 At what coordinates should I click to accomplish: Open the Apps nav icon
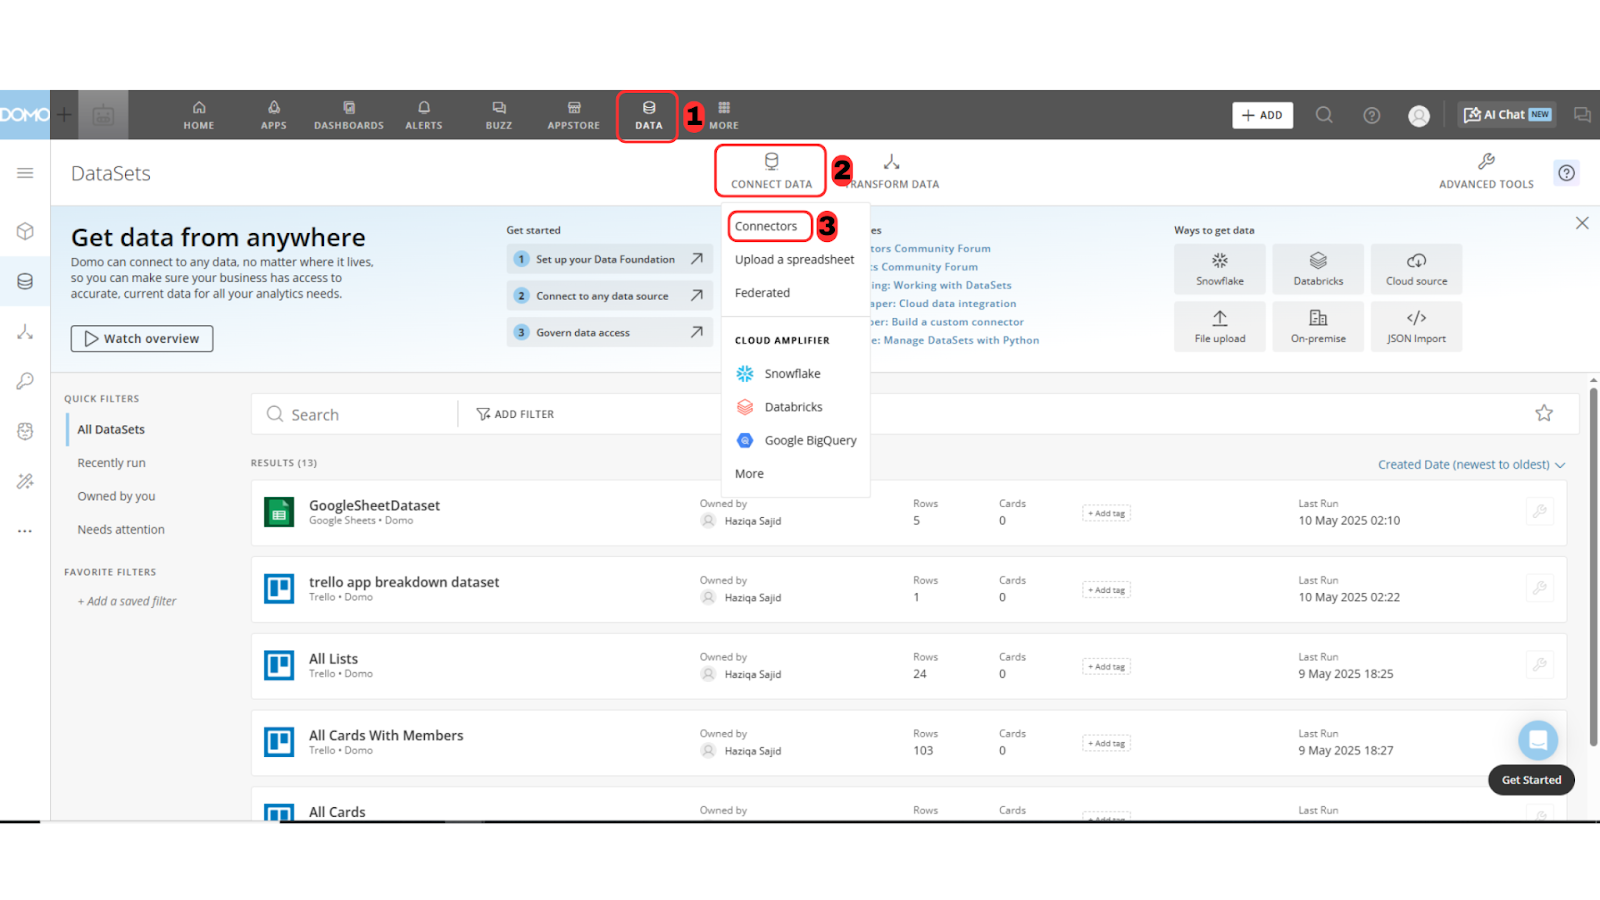click(x=274, y=115)
